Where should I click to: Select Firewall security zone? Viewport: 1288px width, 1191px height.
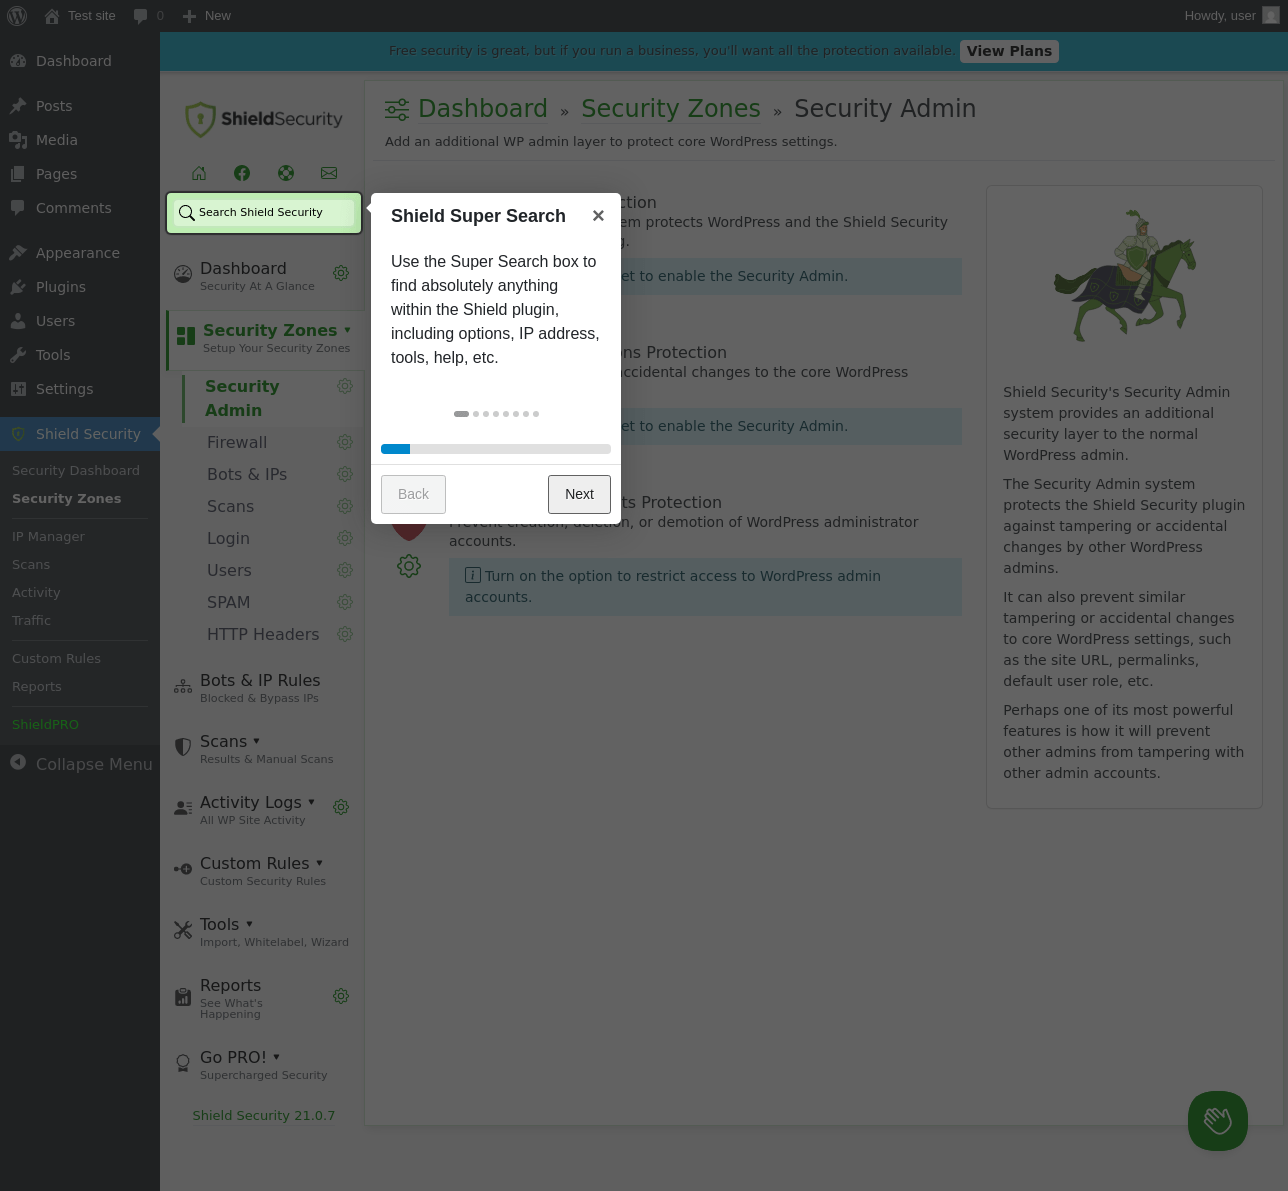pyautogui.click(x=237, y=442)
